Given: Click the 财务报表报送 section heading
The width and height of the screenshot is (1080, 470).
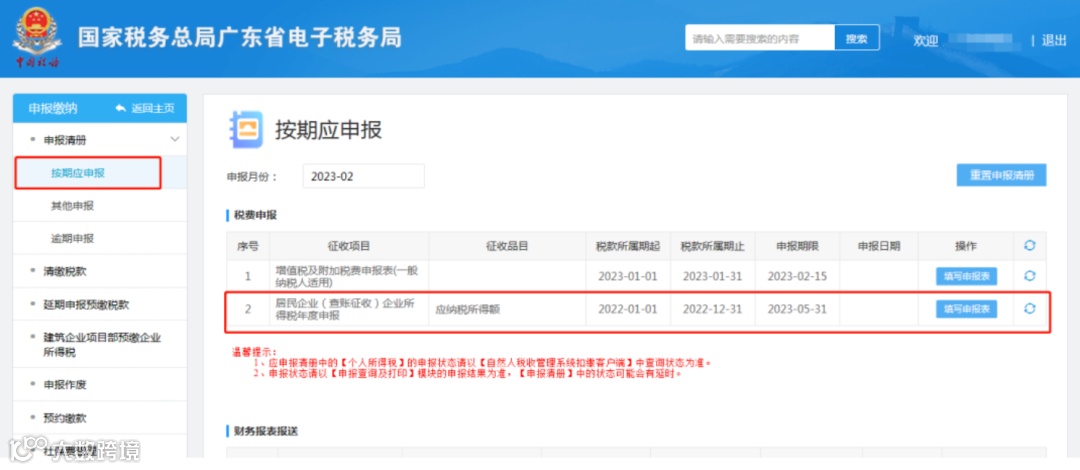Looking at the screenshot, I should (266, 431).
